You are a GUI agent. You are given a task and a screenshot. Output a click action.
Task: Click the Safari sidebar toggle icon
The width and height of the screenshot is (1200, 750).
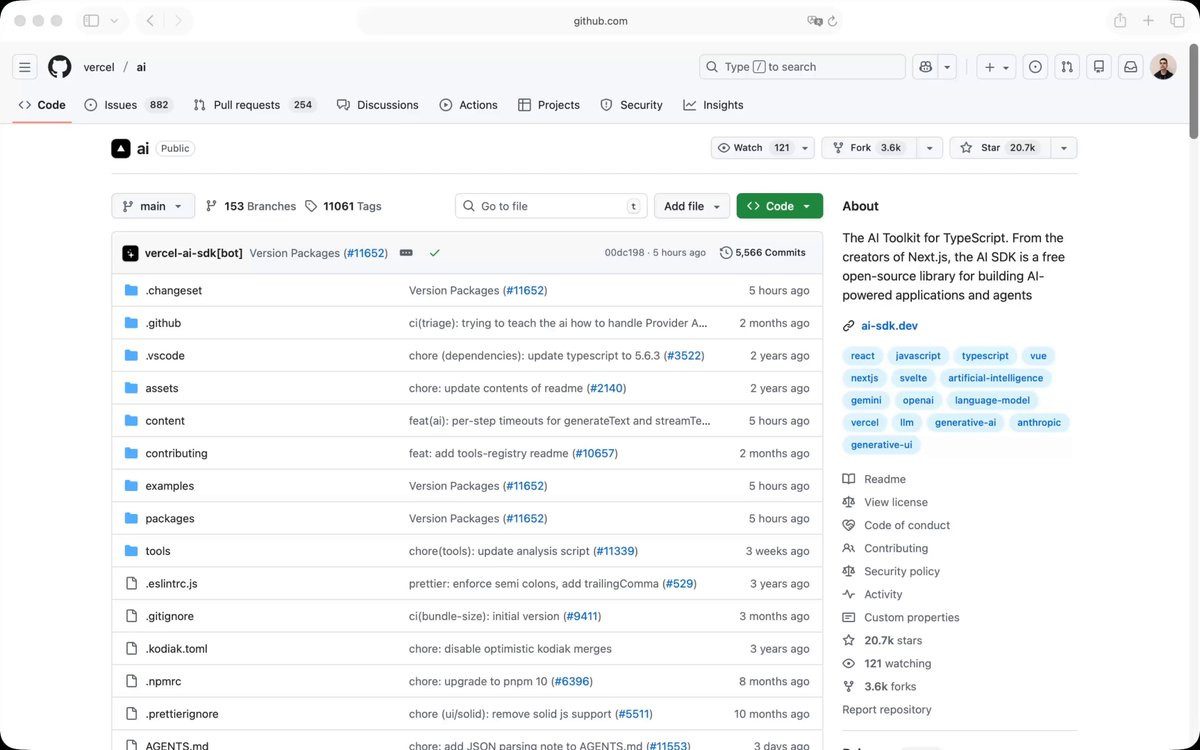pyautogui.click(x=91, y=21)
